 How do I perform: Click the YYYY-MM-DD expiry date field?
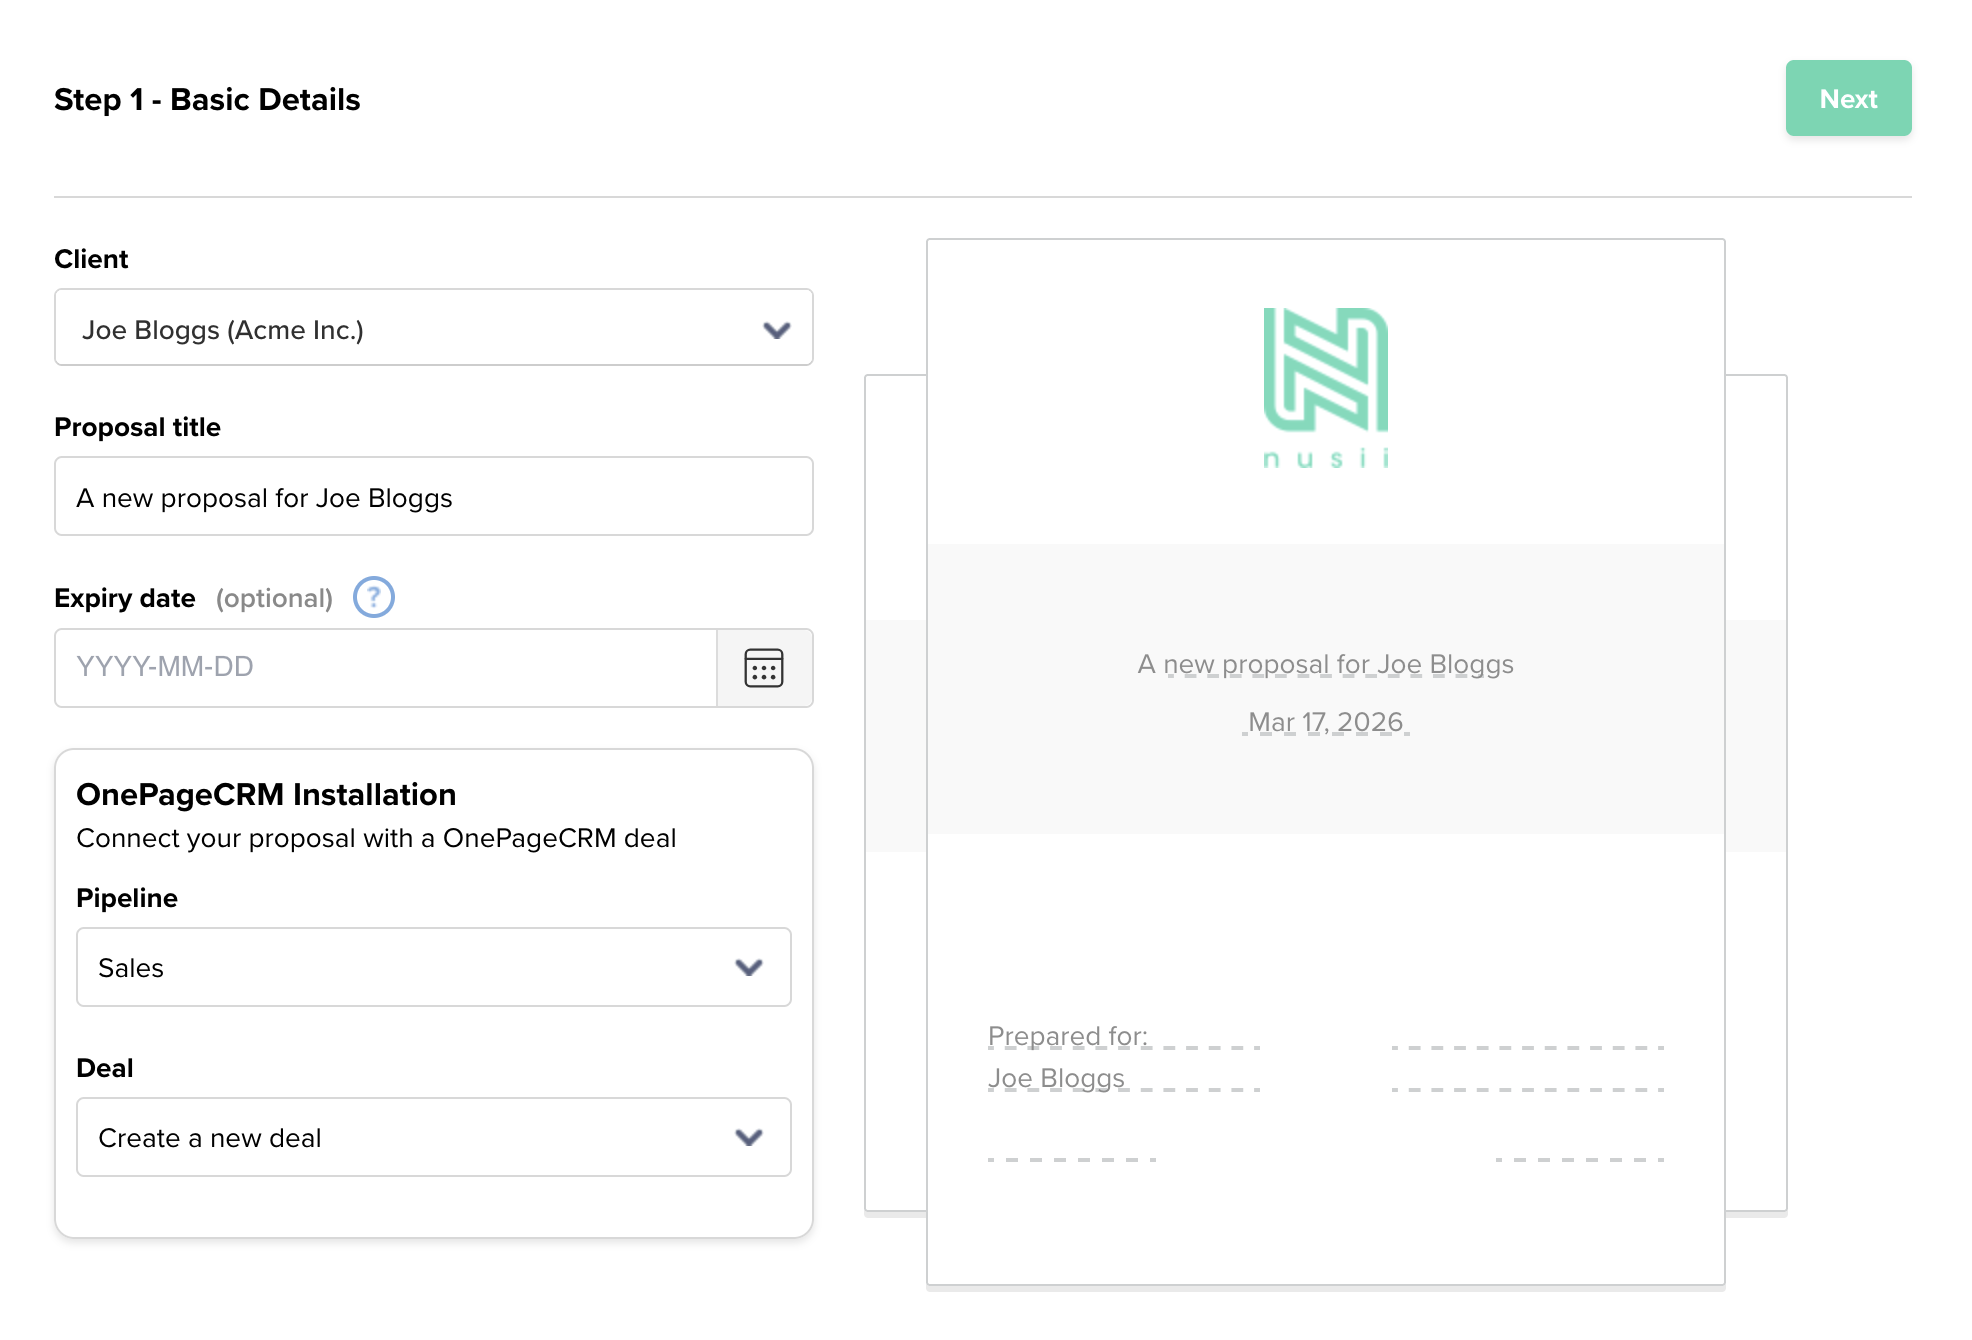(x=385, y=666)
